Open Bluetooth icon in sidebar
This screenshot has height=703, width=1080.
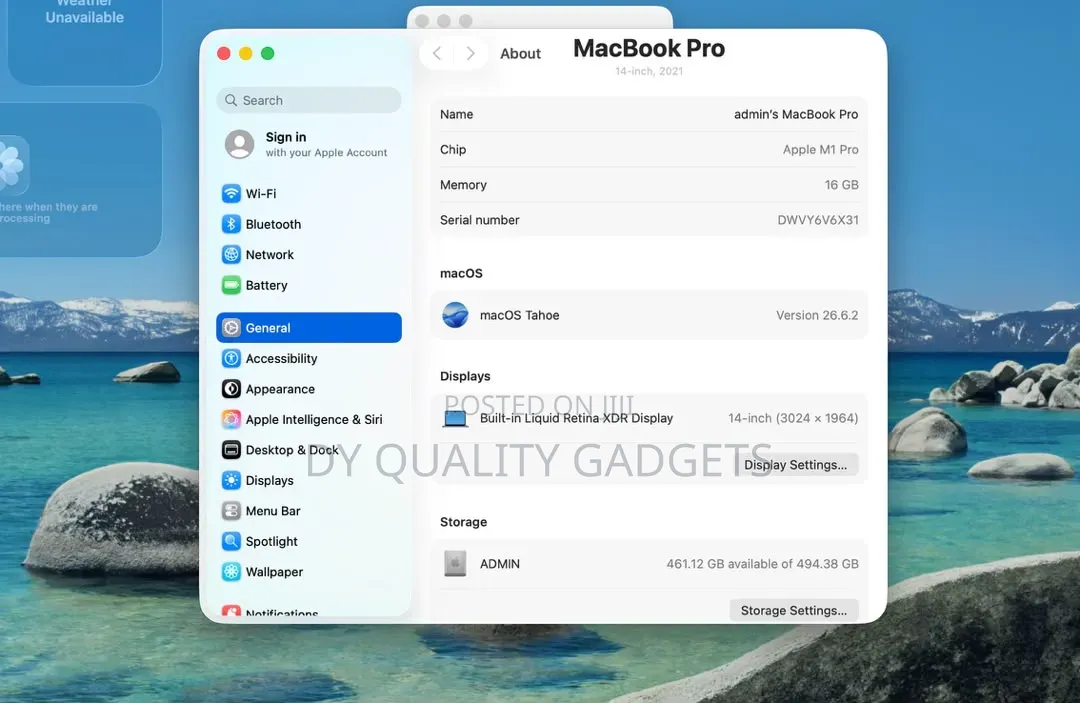coord(231,224)
